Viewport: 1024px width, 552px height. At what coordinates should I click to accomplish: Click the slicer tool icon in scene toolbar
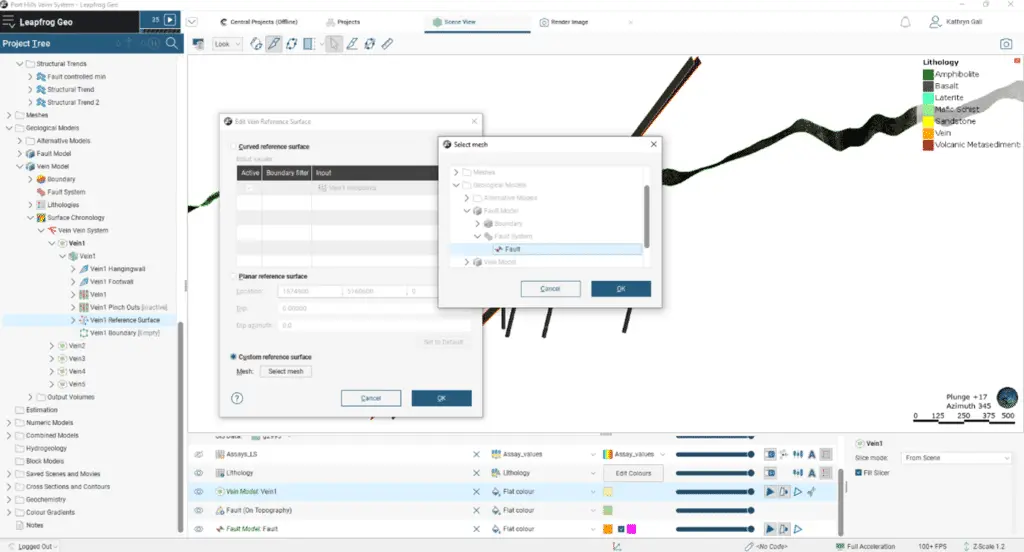(309, 44)
